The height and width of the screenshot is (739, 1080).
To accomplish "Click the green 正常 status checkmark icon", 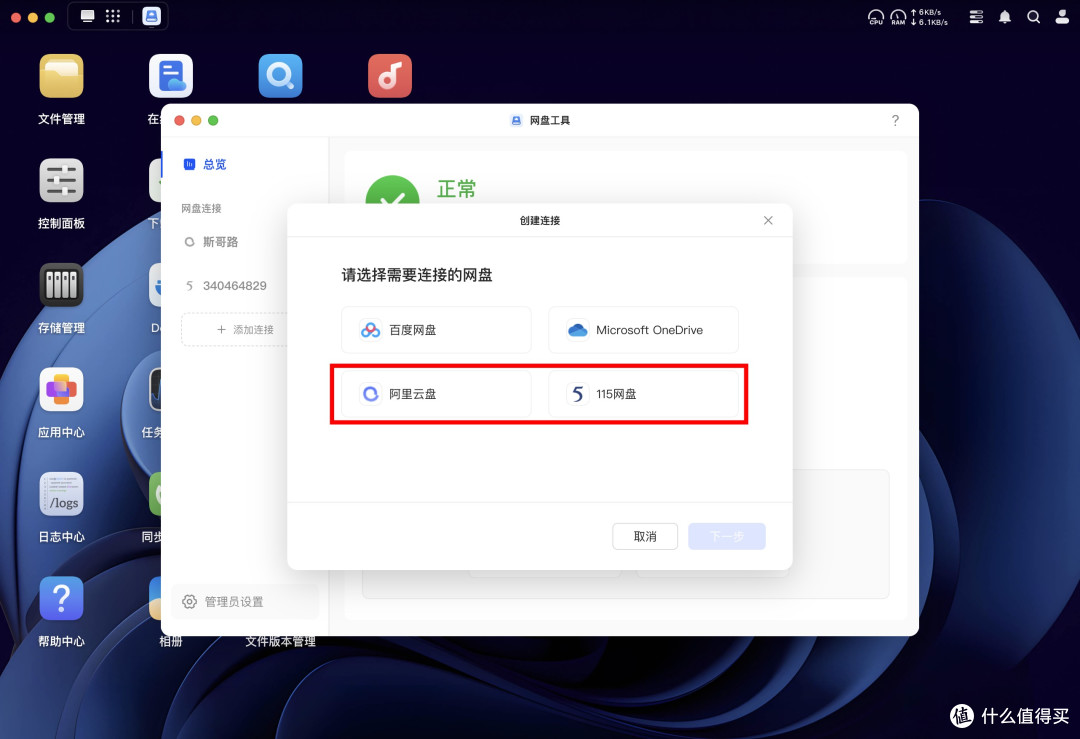I will pyautogui.click(x=392, y=190).
